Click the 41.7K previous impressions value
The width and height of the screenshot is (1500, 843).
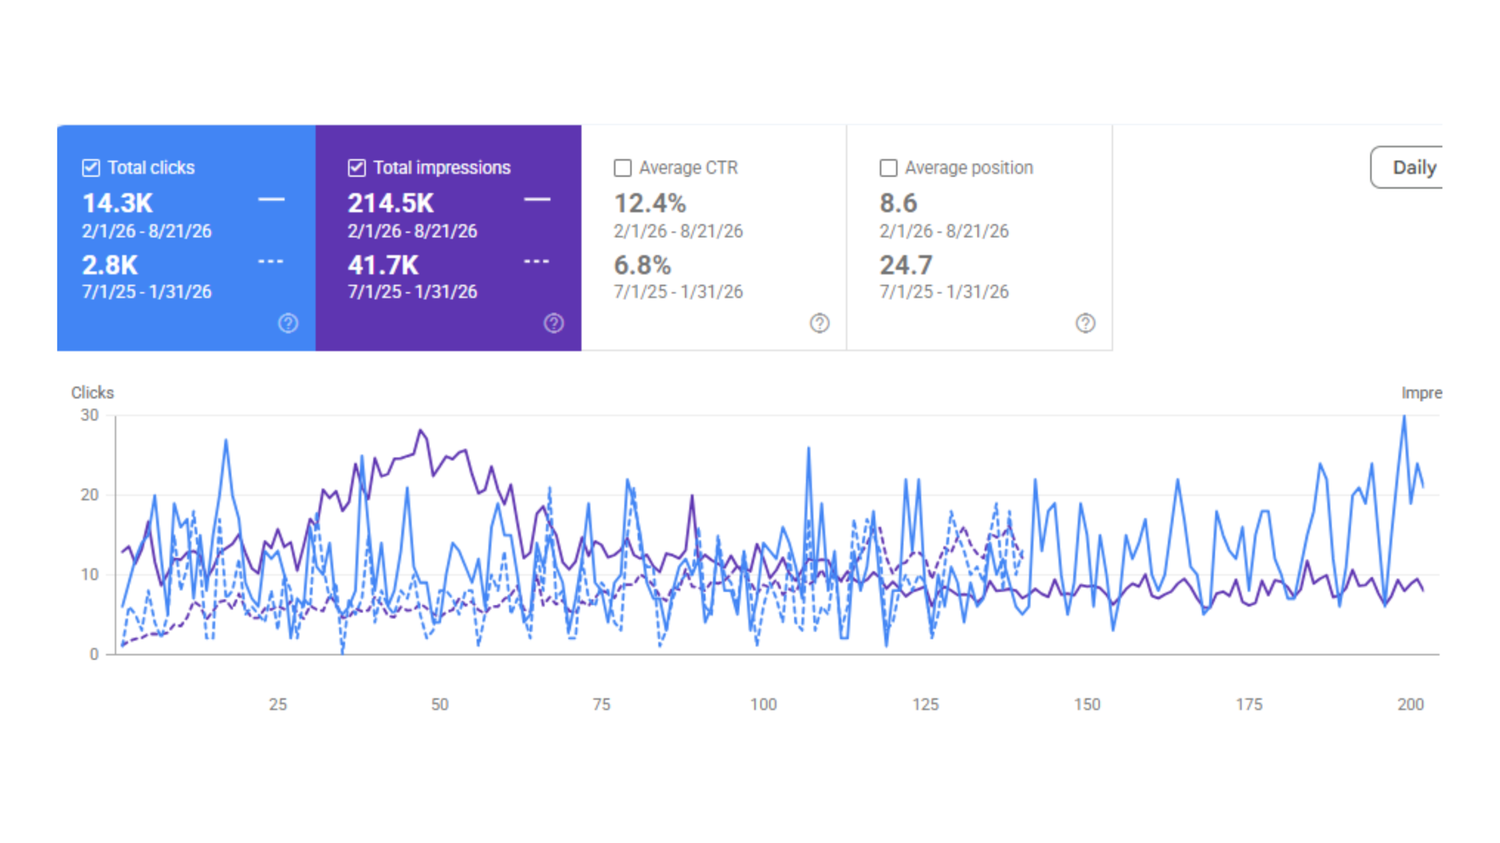point(383,265)
